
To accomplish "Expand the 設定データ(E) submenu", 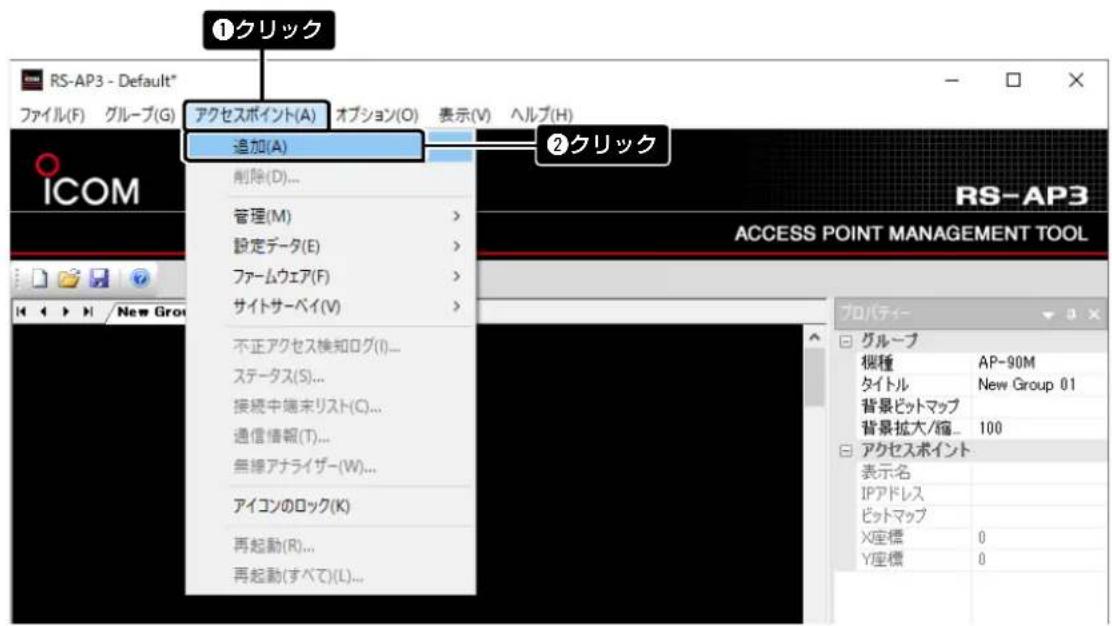I will [330, 246].
